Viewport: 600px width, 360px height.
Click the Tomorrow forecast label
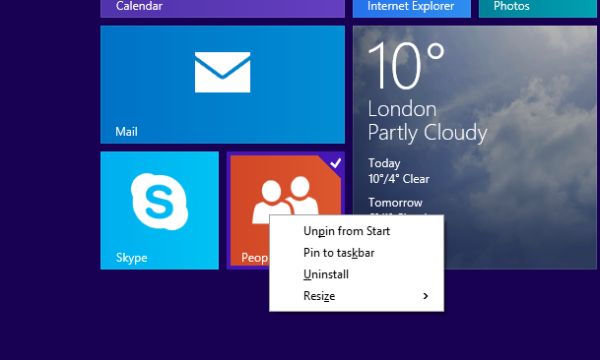click(395, 202)
